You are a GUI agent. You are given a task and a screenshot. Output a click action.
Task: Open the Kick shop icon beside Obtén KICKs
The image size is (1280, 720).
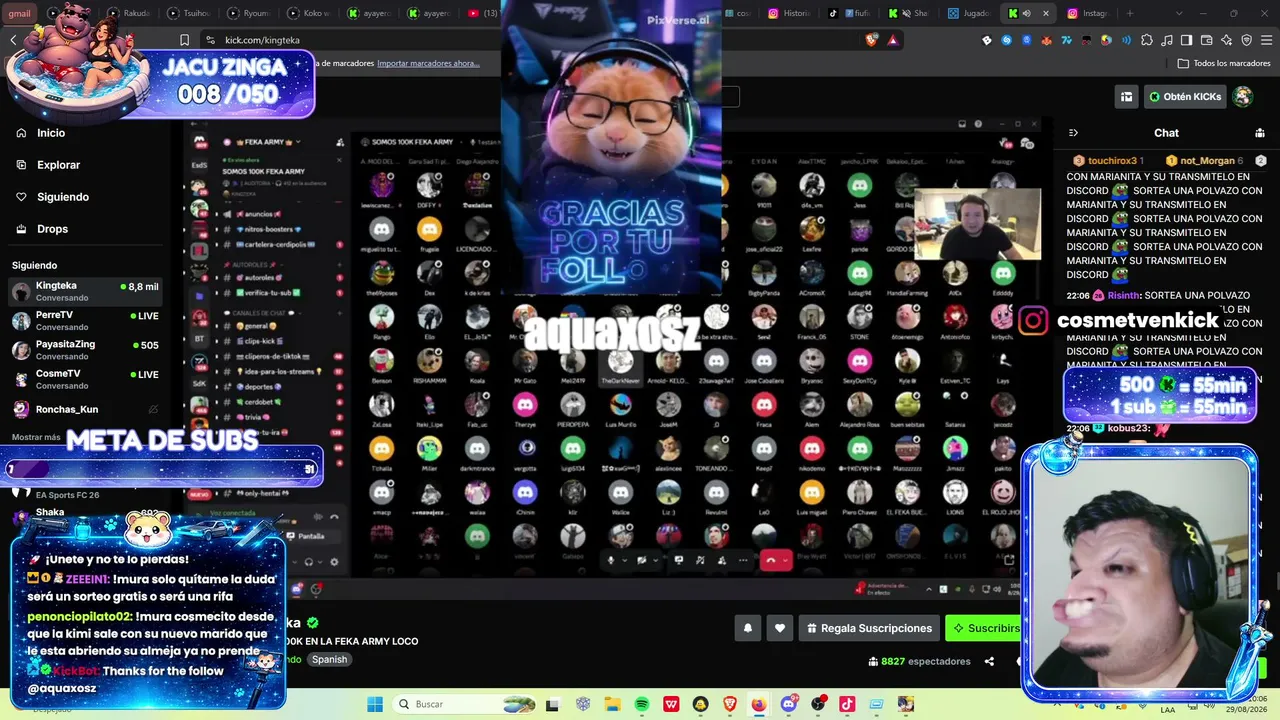click(x=1126, y=97)
